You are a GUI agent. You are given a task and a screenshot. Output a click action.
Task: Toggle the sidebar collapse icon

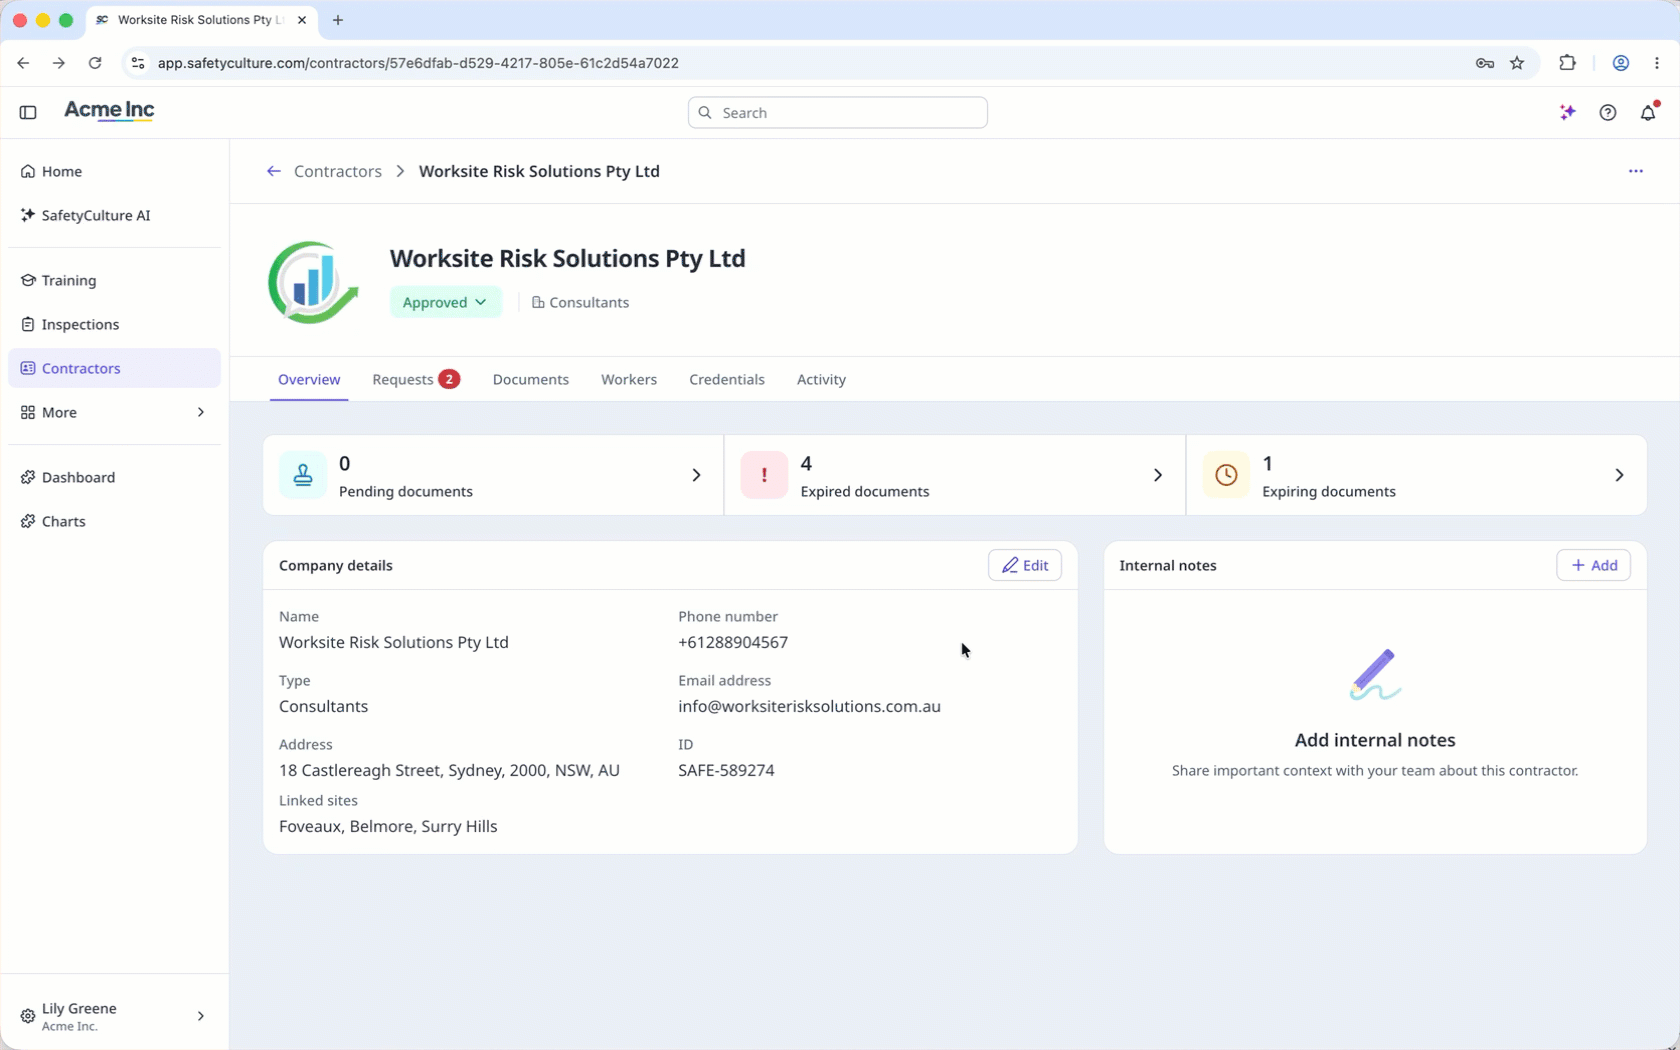tap(28, 113)
